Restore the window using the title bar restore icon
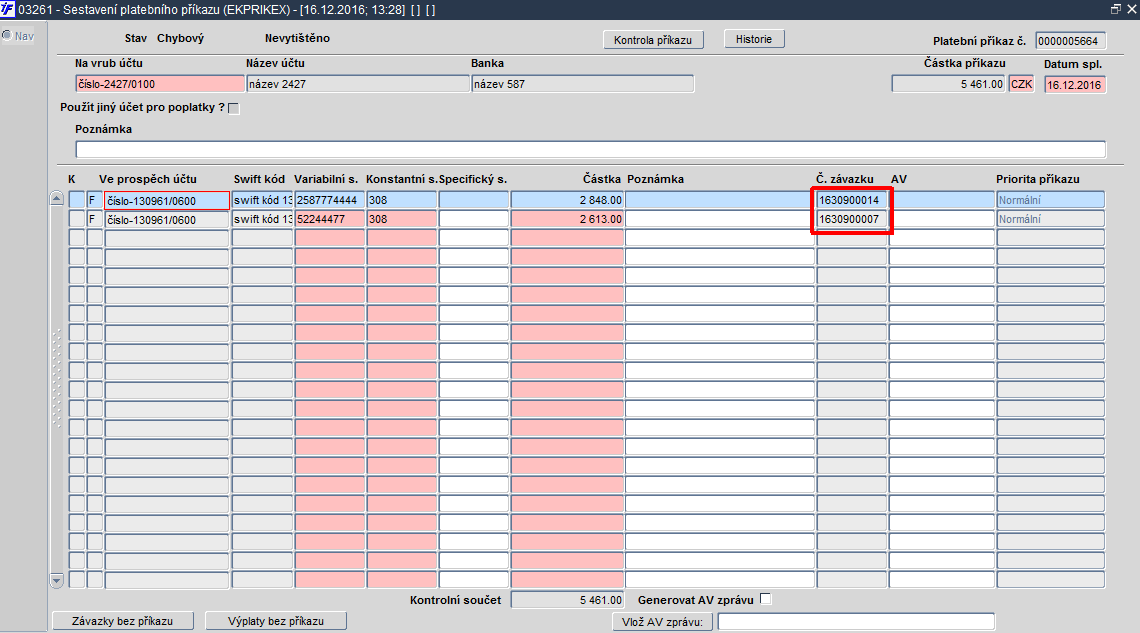 1116,9
